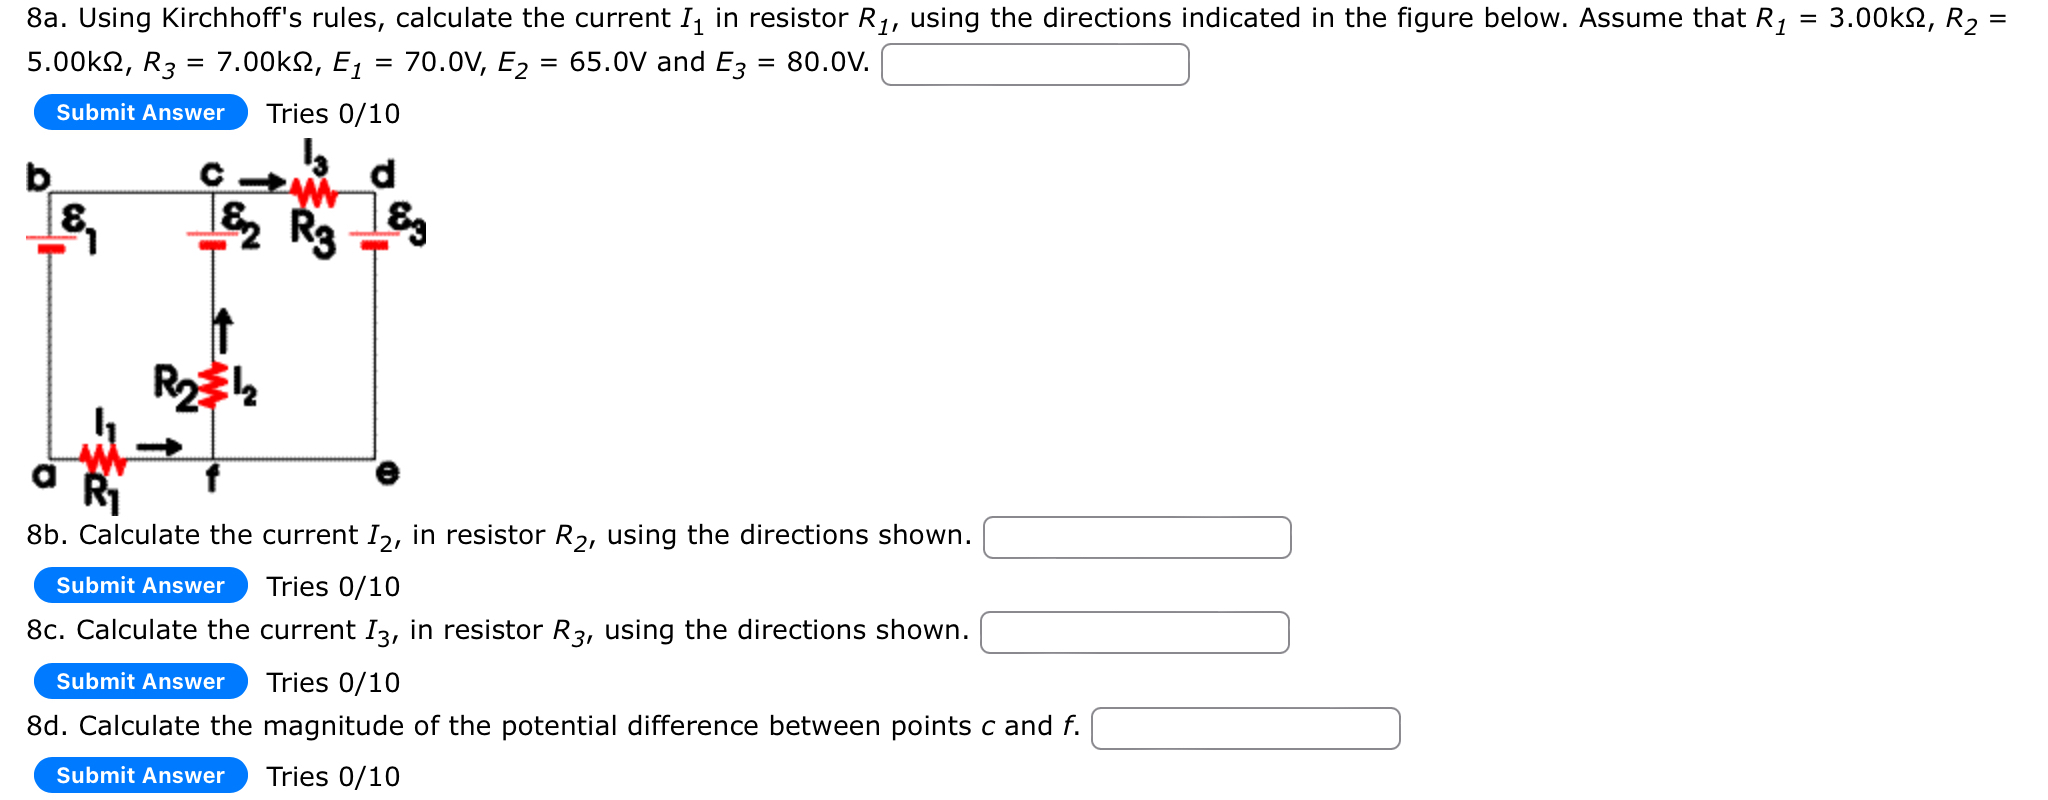Click the Submit Answer button for question 8d
Viewport: 2048px width, 800px height.
(139, 775)
